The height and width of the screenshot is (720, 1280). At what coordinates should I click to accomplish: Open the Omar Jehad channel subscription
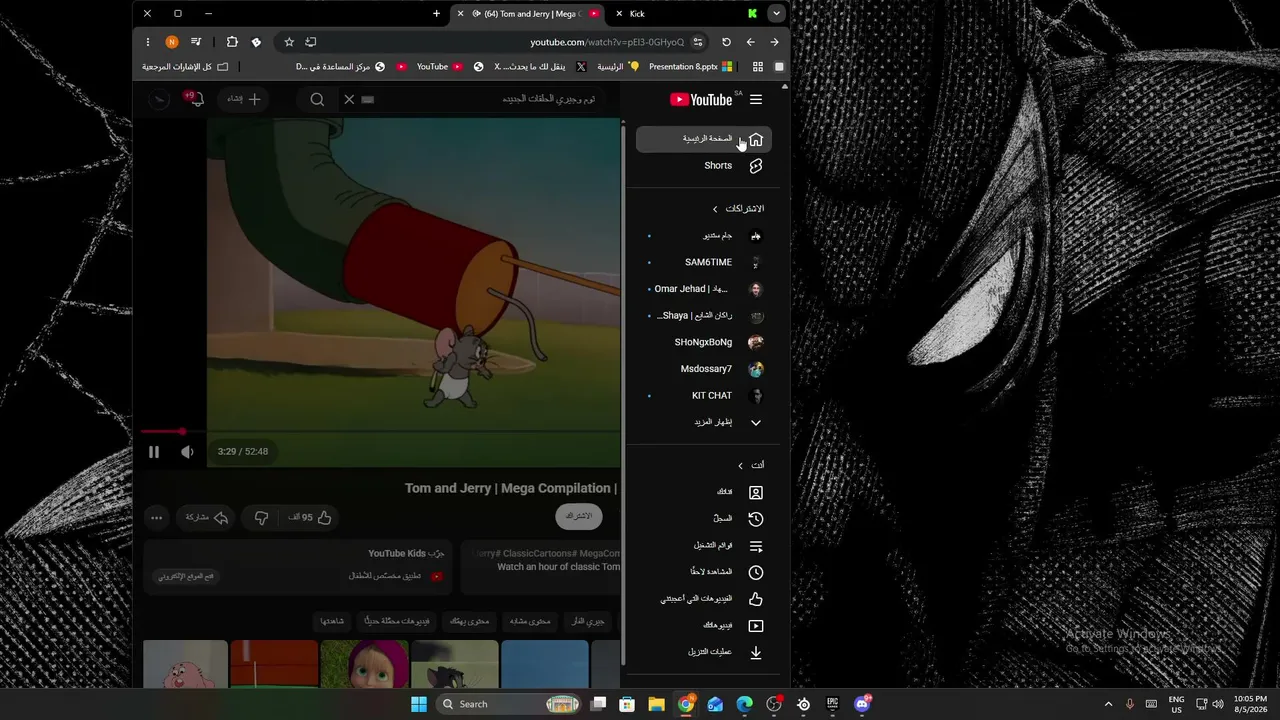coord(704,289)
